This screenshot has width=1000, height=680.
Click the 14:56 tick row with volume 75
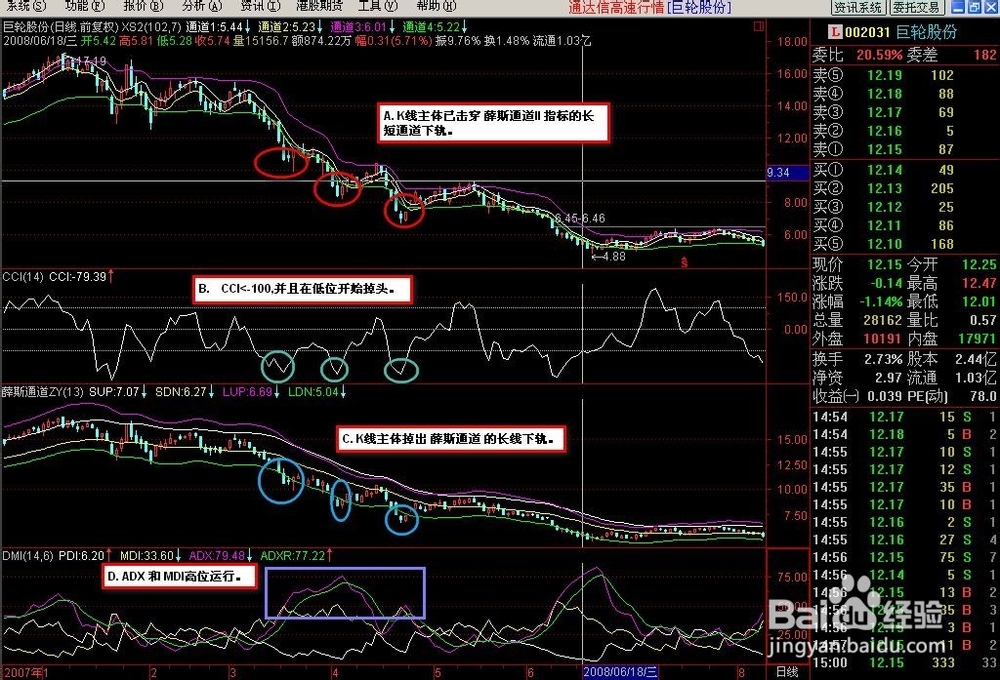point(905,558)
